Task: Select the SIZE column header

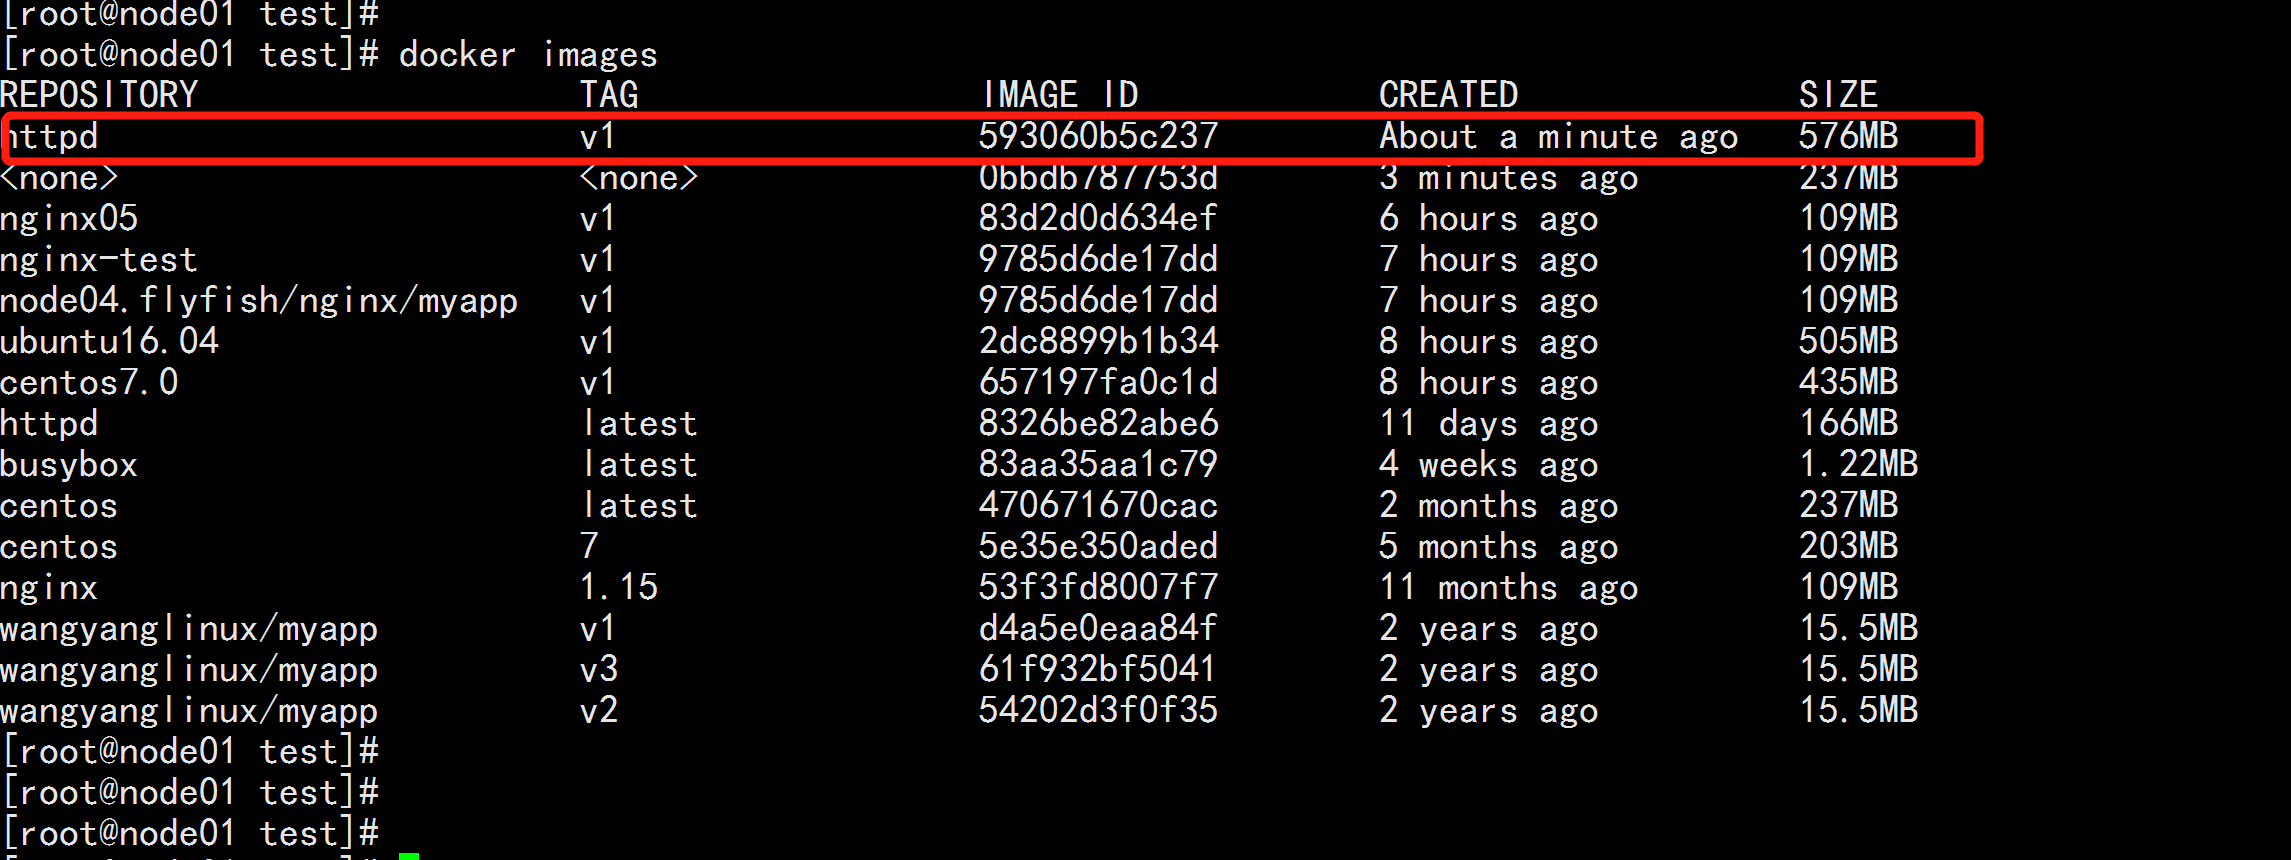Action: pos(1838,95)
